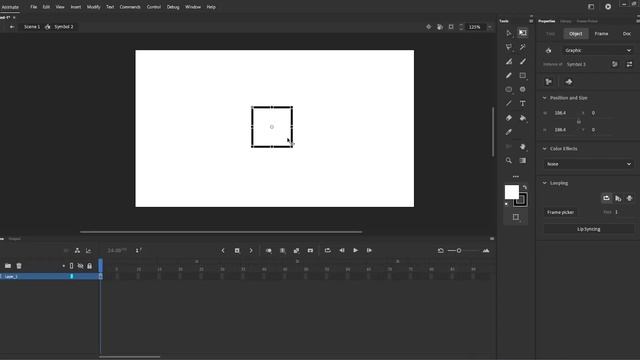The image size is (640, 360).
Task: Collapse the Looping section
Action: click(x=544, y=183)
